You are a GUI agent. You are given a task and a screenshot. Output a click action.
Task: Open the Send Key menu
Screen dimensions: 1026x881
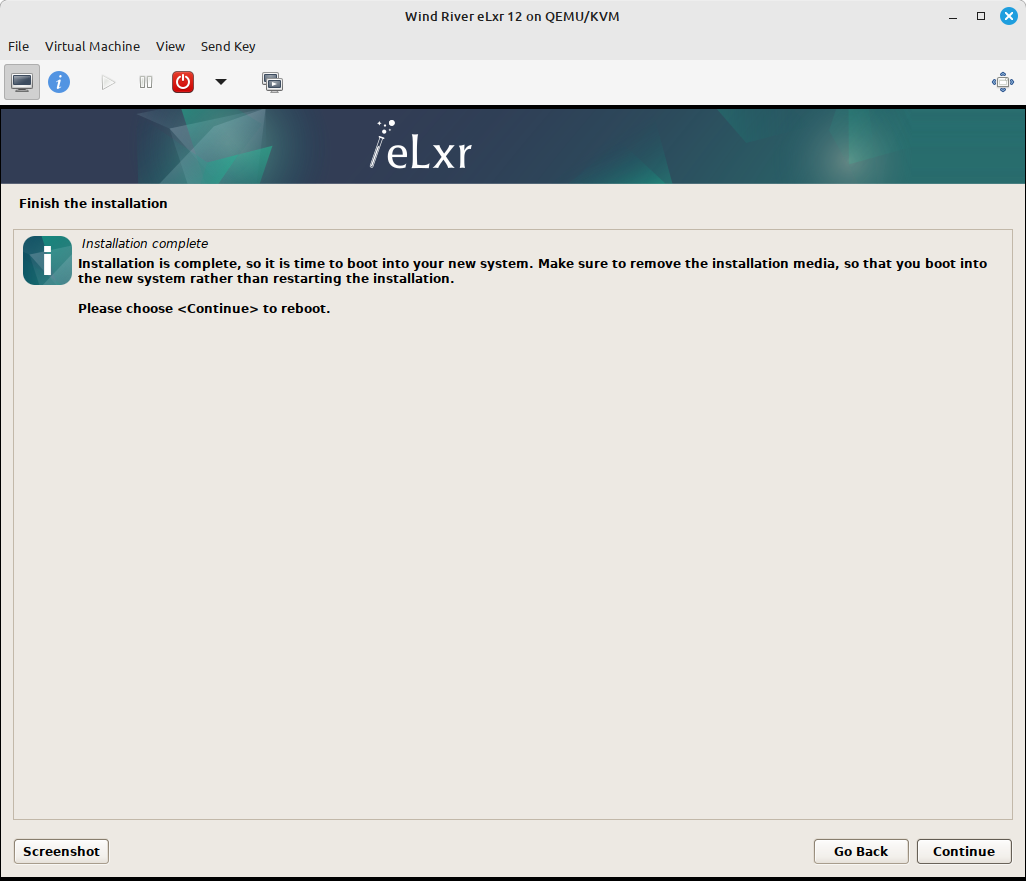(x=228, y=46)
